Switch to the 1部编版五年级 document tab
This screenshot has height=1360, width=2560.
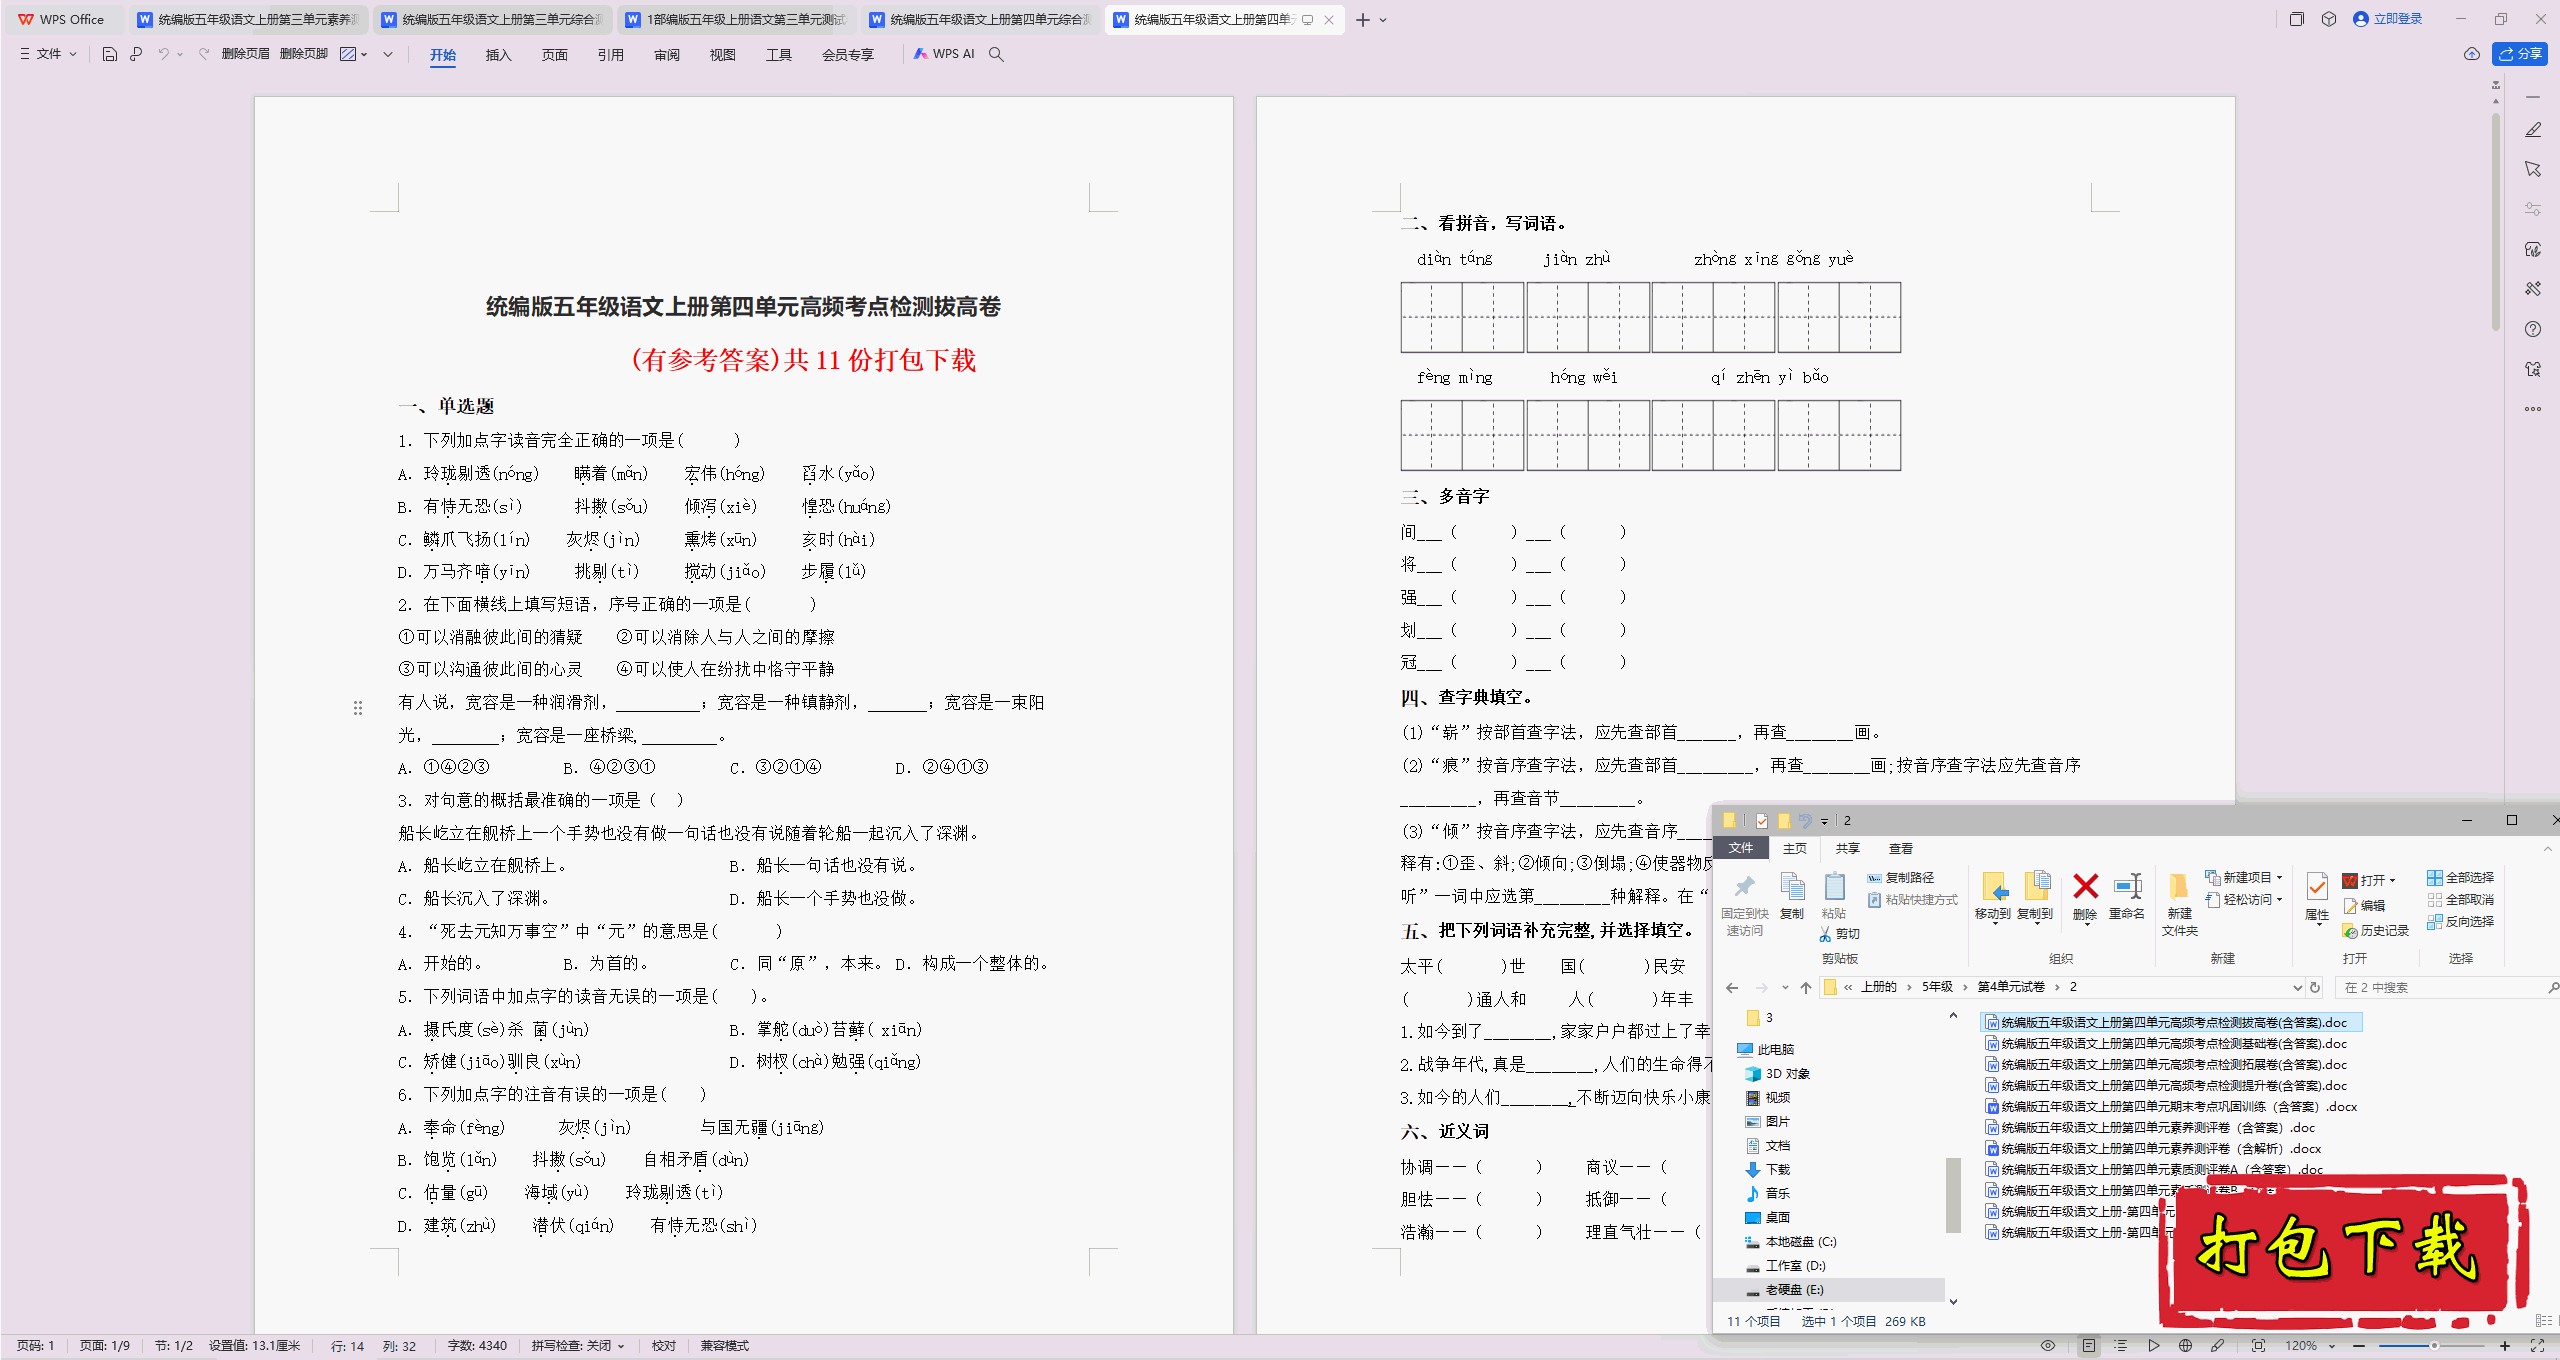pos(736,20)
